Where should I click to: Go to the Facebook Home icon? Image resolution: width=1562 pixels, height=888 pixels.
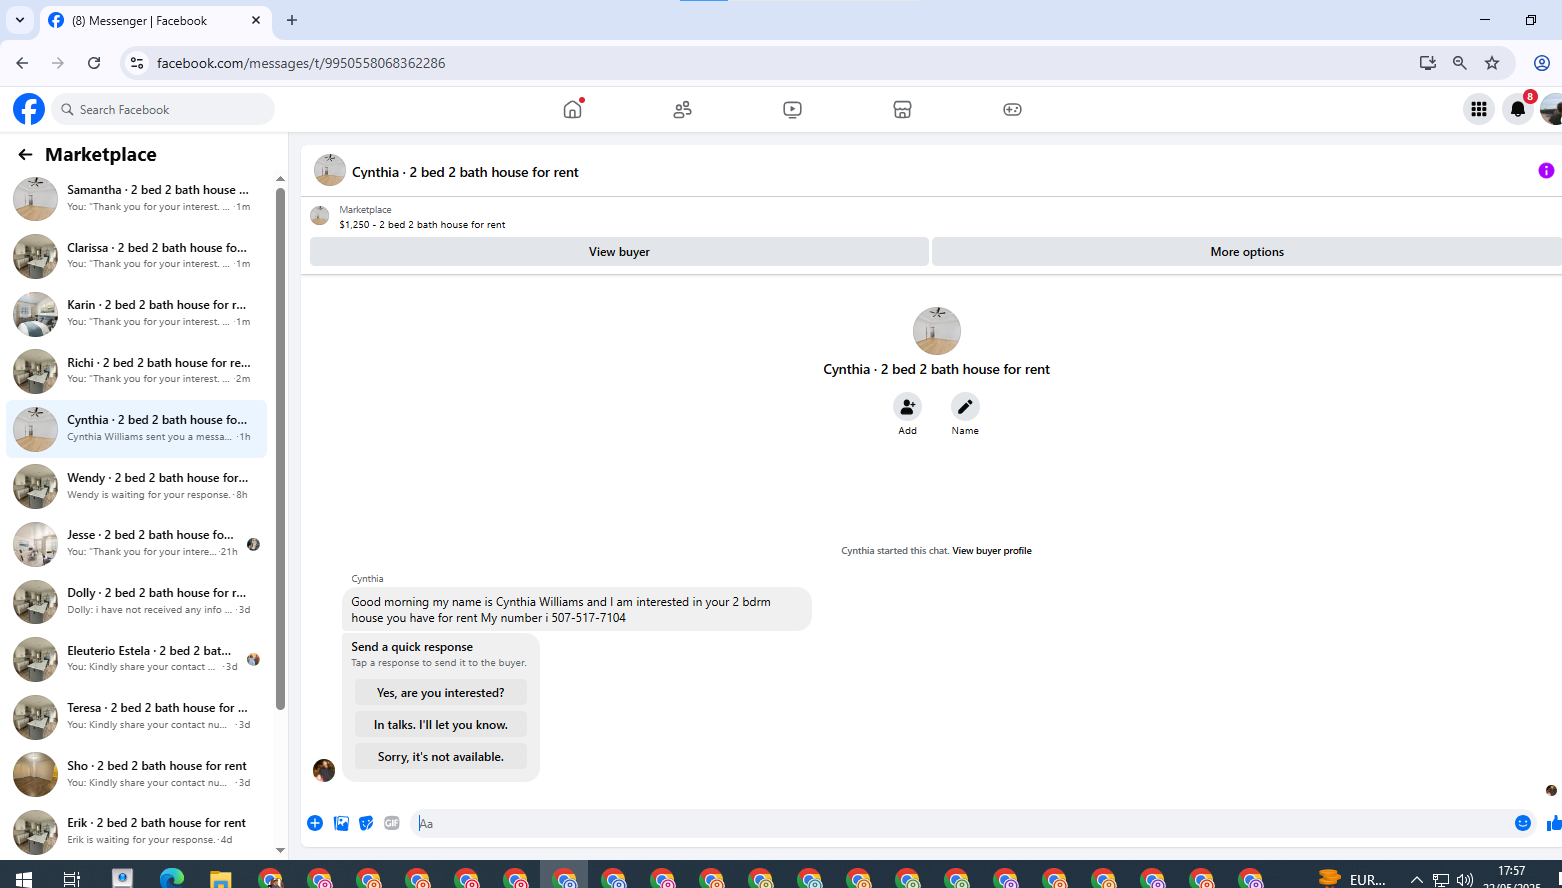pyautogui.click(x=572, y=109)
